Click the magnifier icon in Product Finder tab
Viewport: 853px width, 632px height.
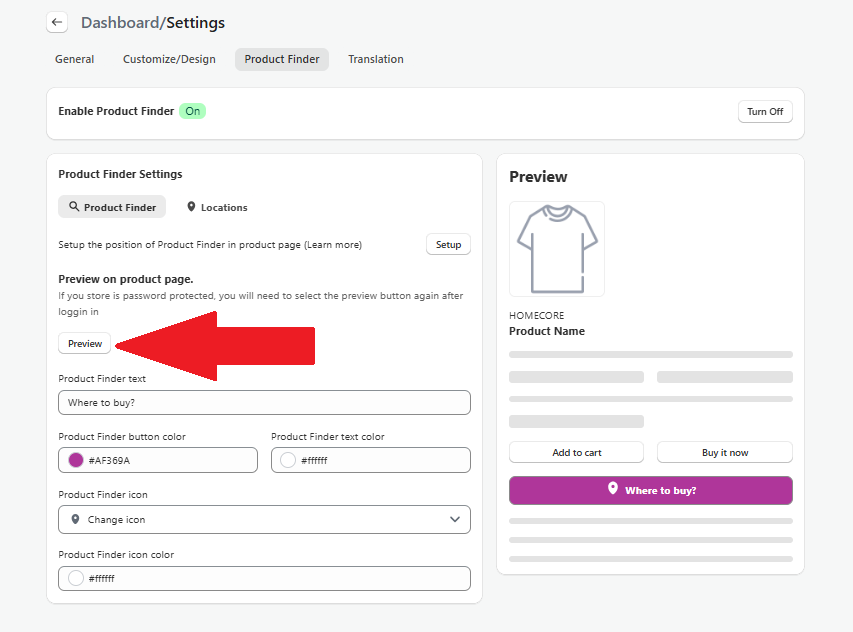point(74,207)
